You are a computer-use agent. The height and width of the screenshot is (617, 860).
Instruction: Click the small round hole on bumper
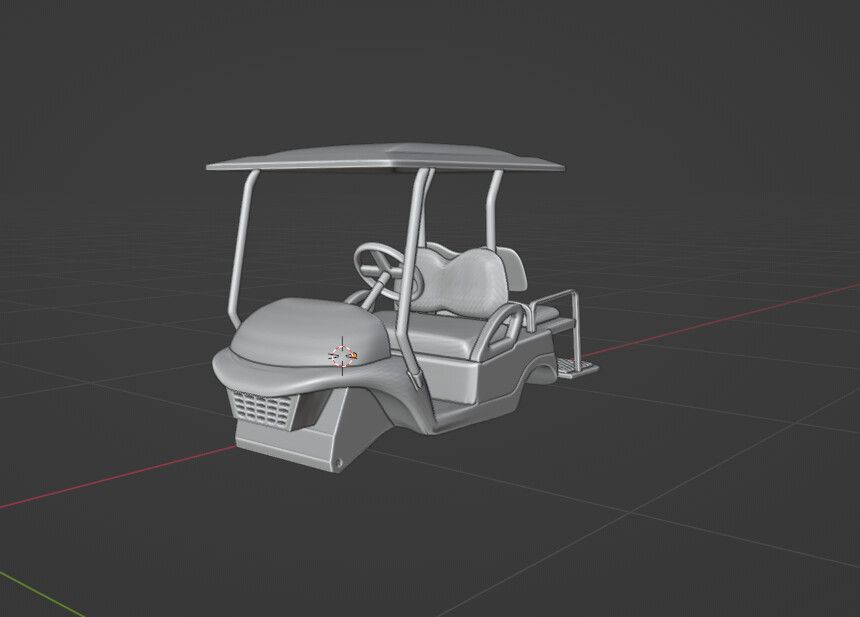click(339, 463)
